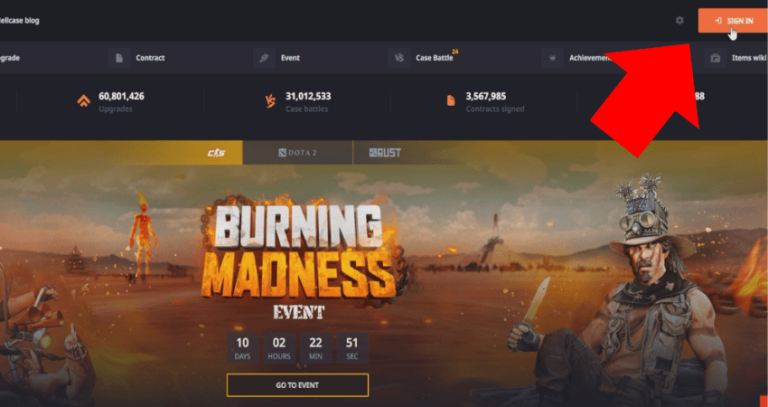
Task: Open the Event menu item
Action: [290, 58]
